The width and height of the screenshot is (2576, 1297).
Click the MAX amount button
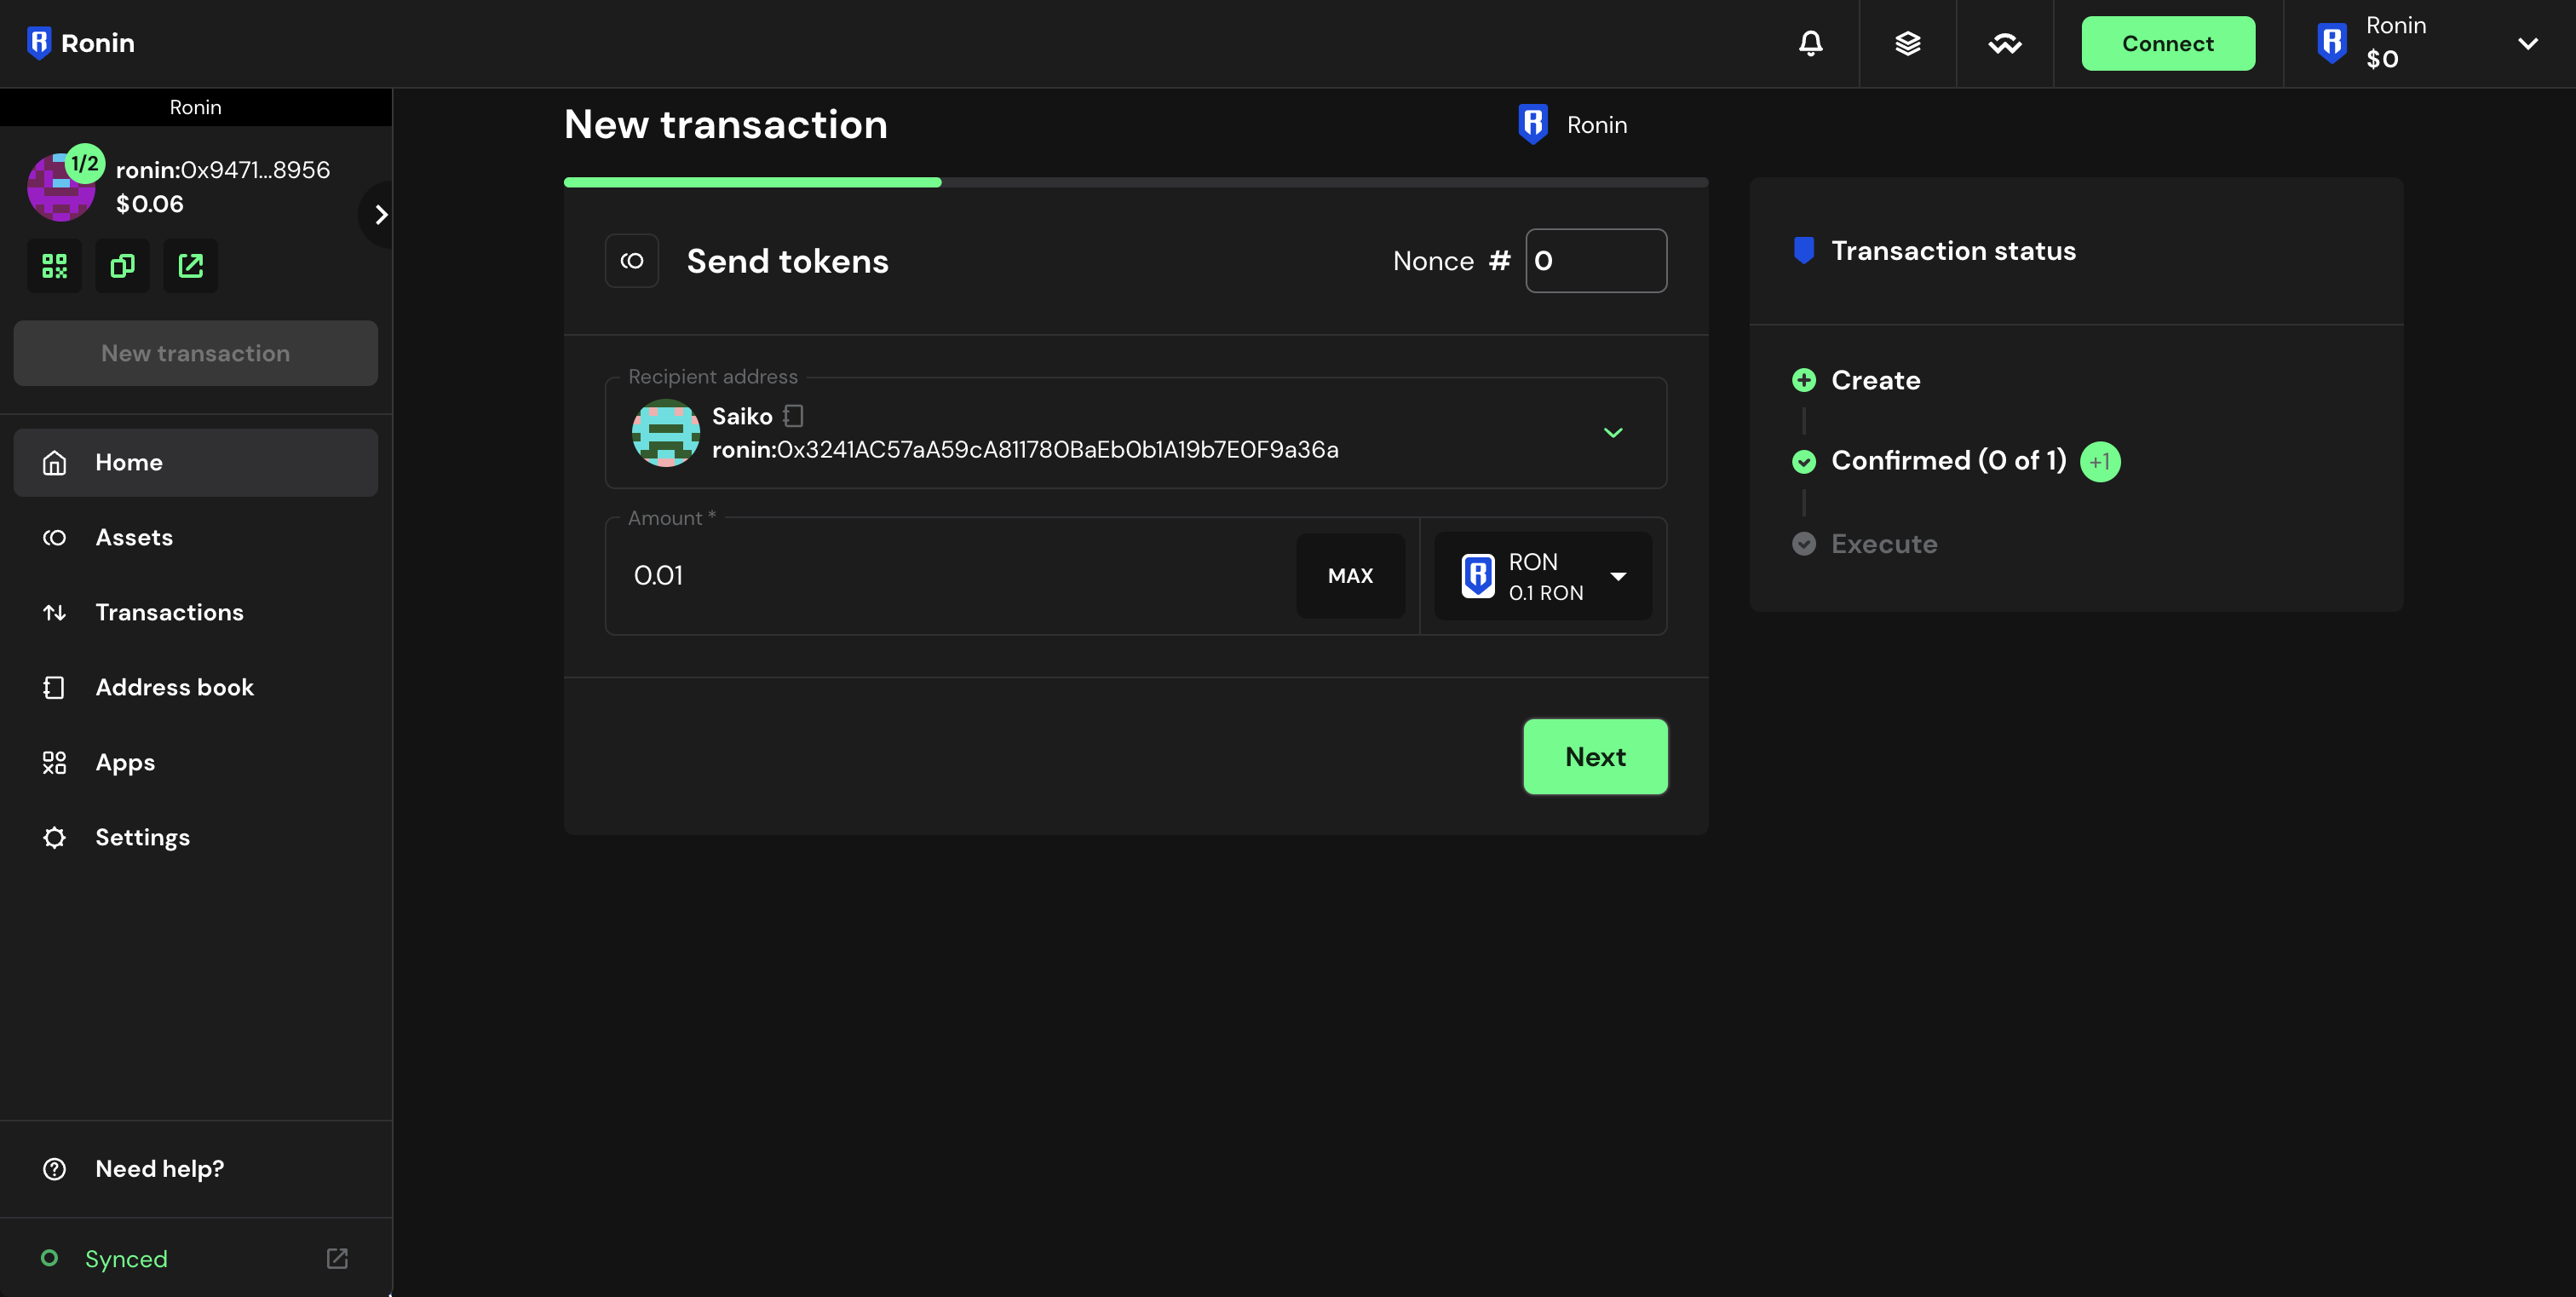click(x=1350, y=576)
